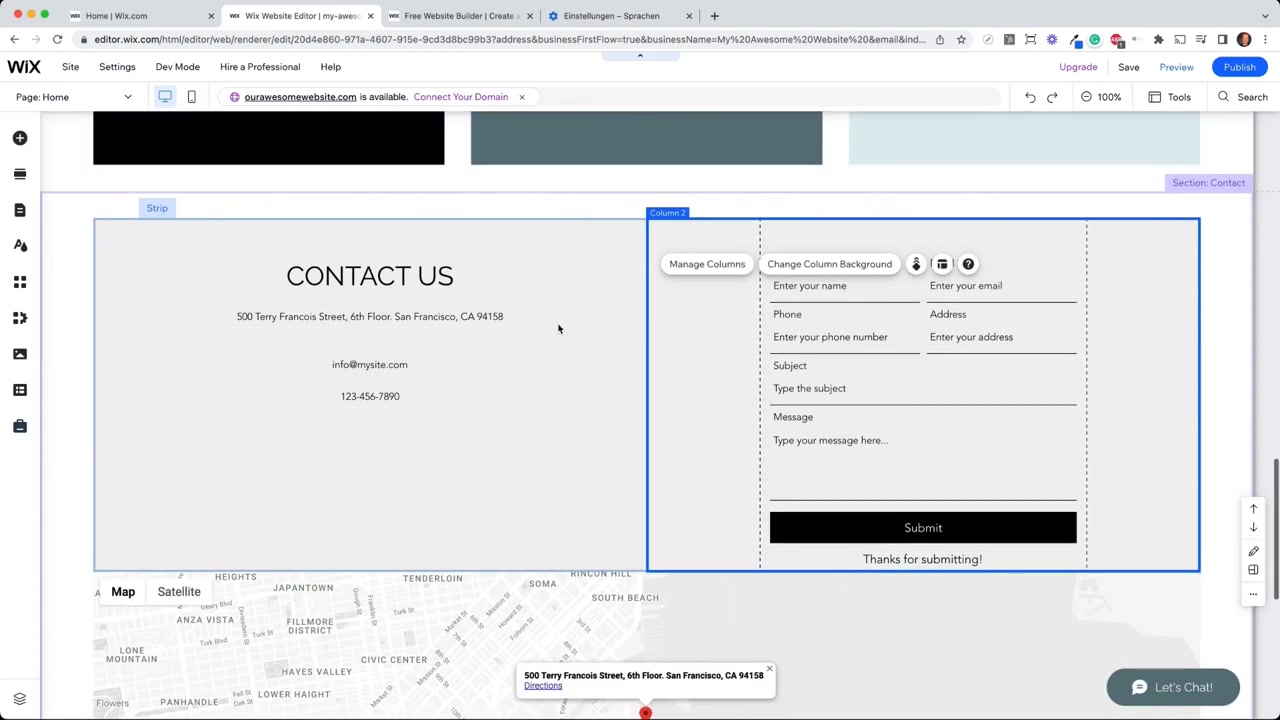Image resolution: width=1280 pixels, height=720 pixels.
Task: Select the Map view button
Action: (x=123, y=592)
